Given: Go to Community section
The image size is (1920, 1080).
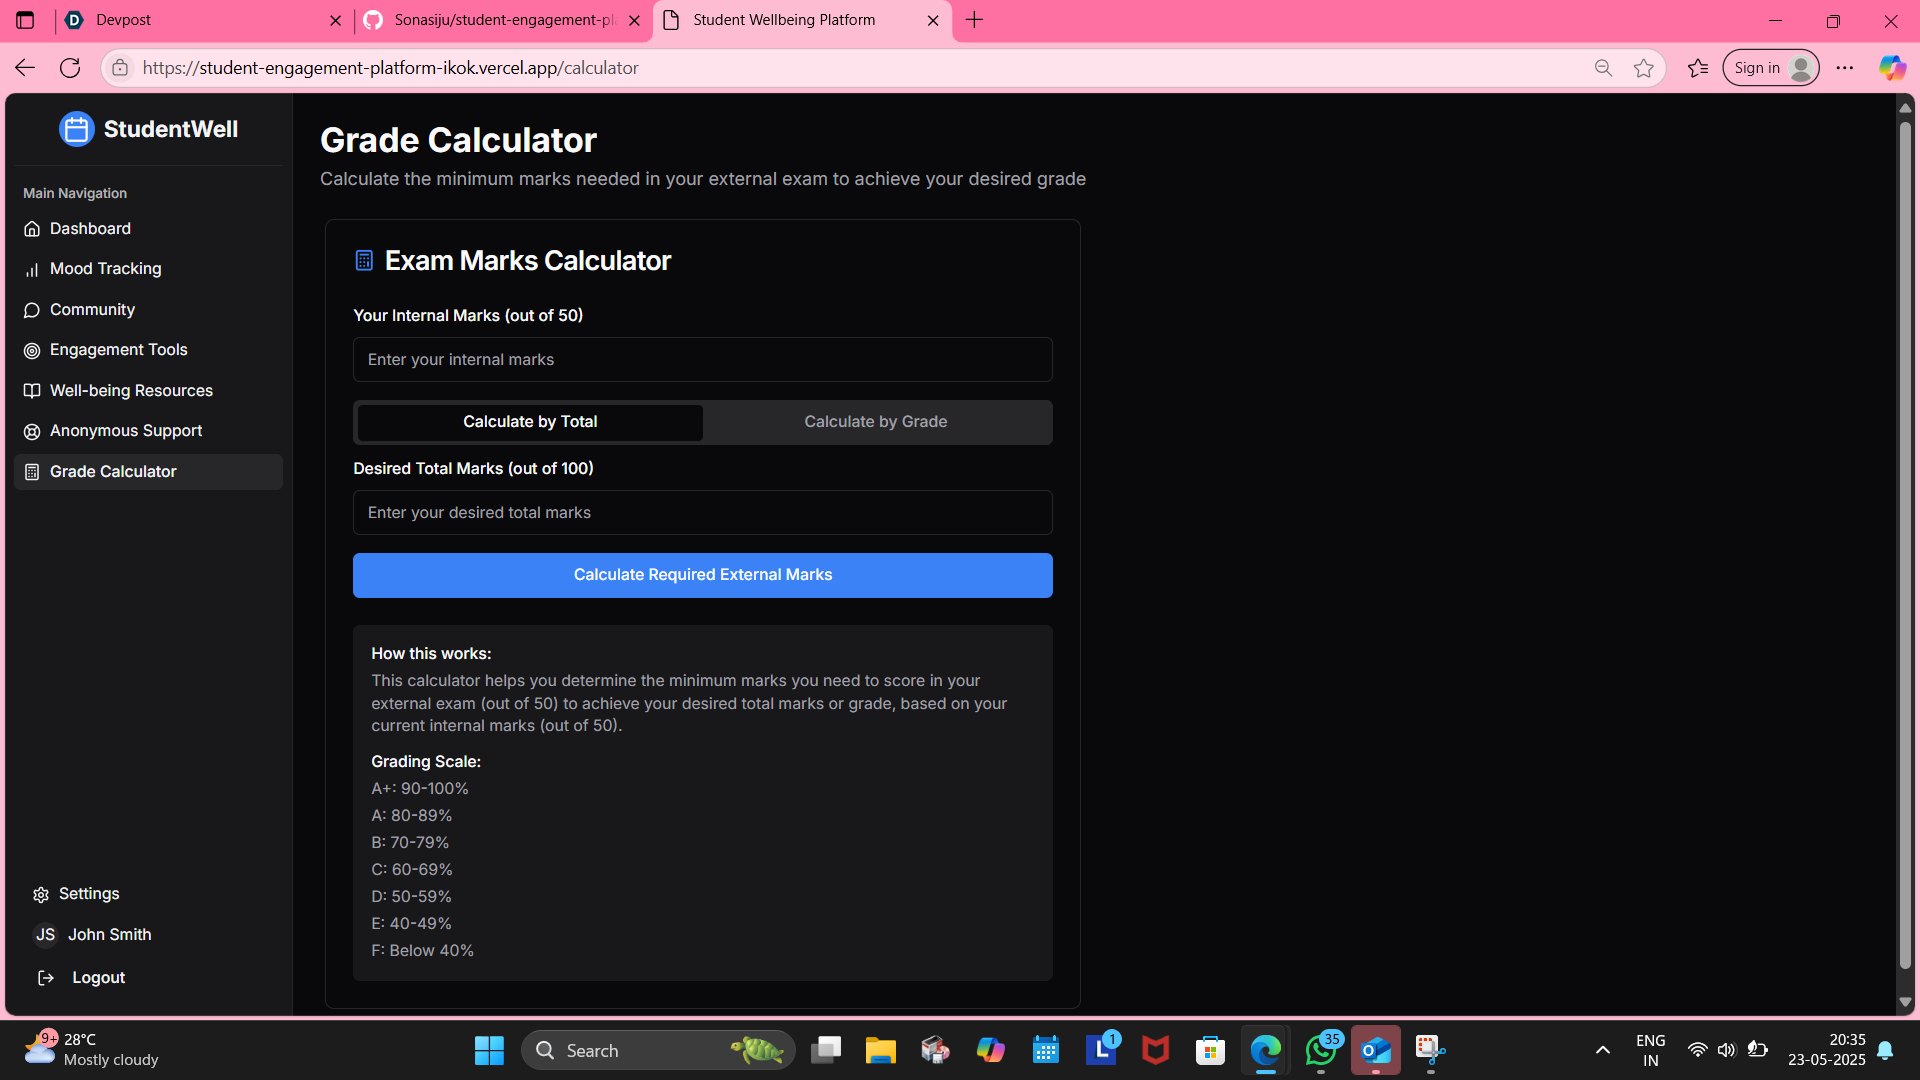Looking at the screenshot, I should tap(92, 310).
